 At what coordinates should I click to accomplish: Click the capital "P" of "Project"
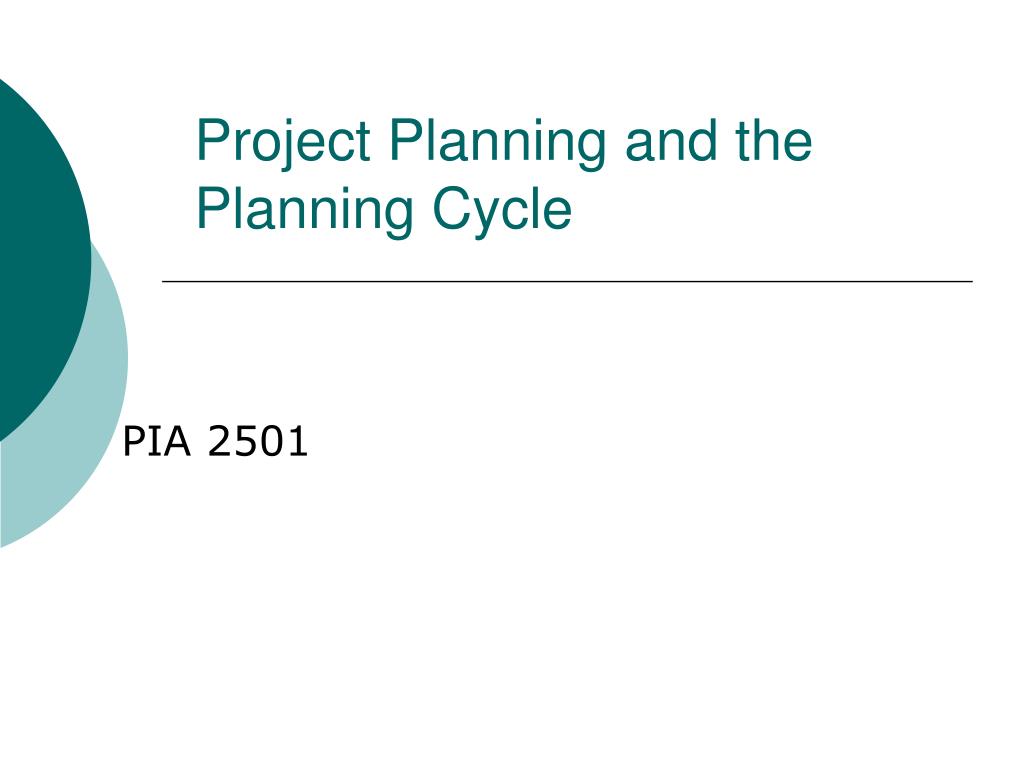click(x=211, y=139)
